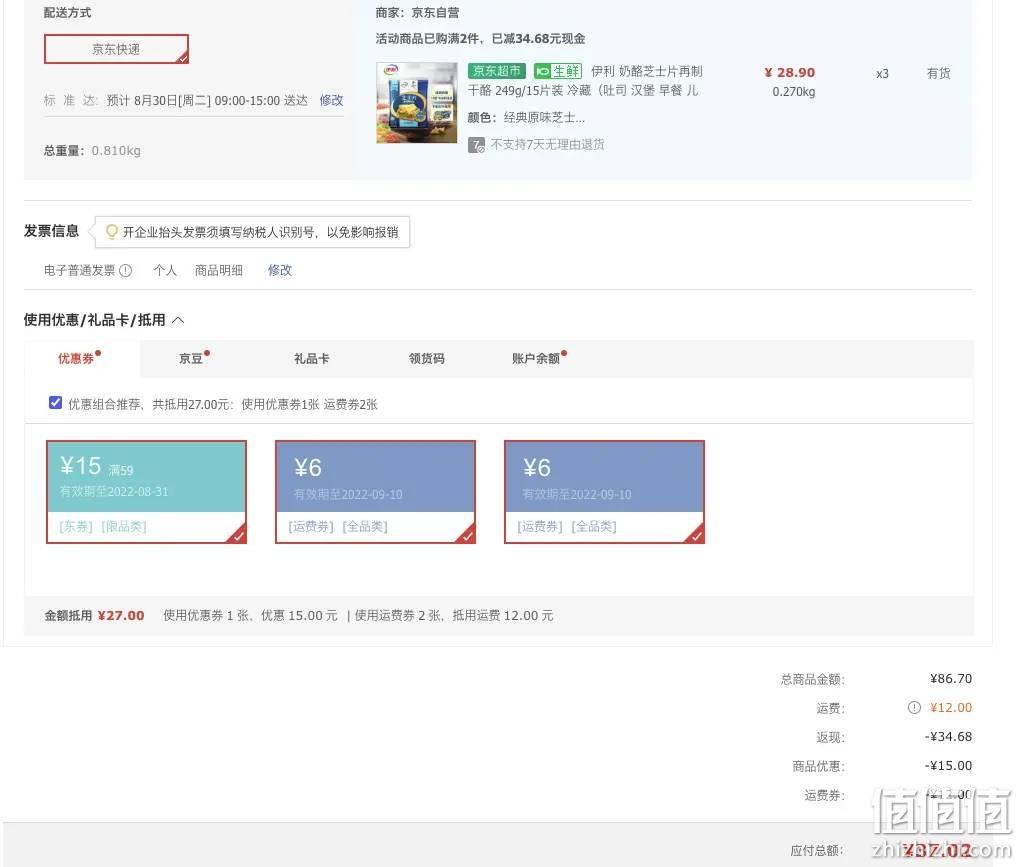
Task: Click the product price ¥ 28.90
Action: pyautogui.click(x=789, y=72)
